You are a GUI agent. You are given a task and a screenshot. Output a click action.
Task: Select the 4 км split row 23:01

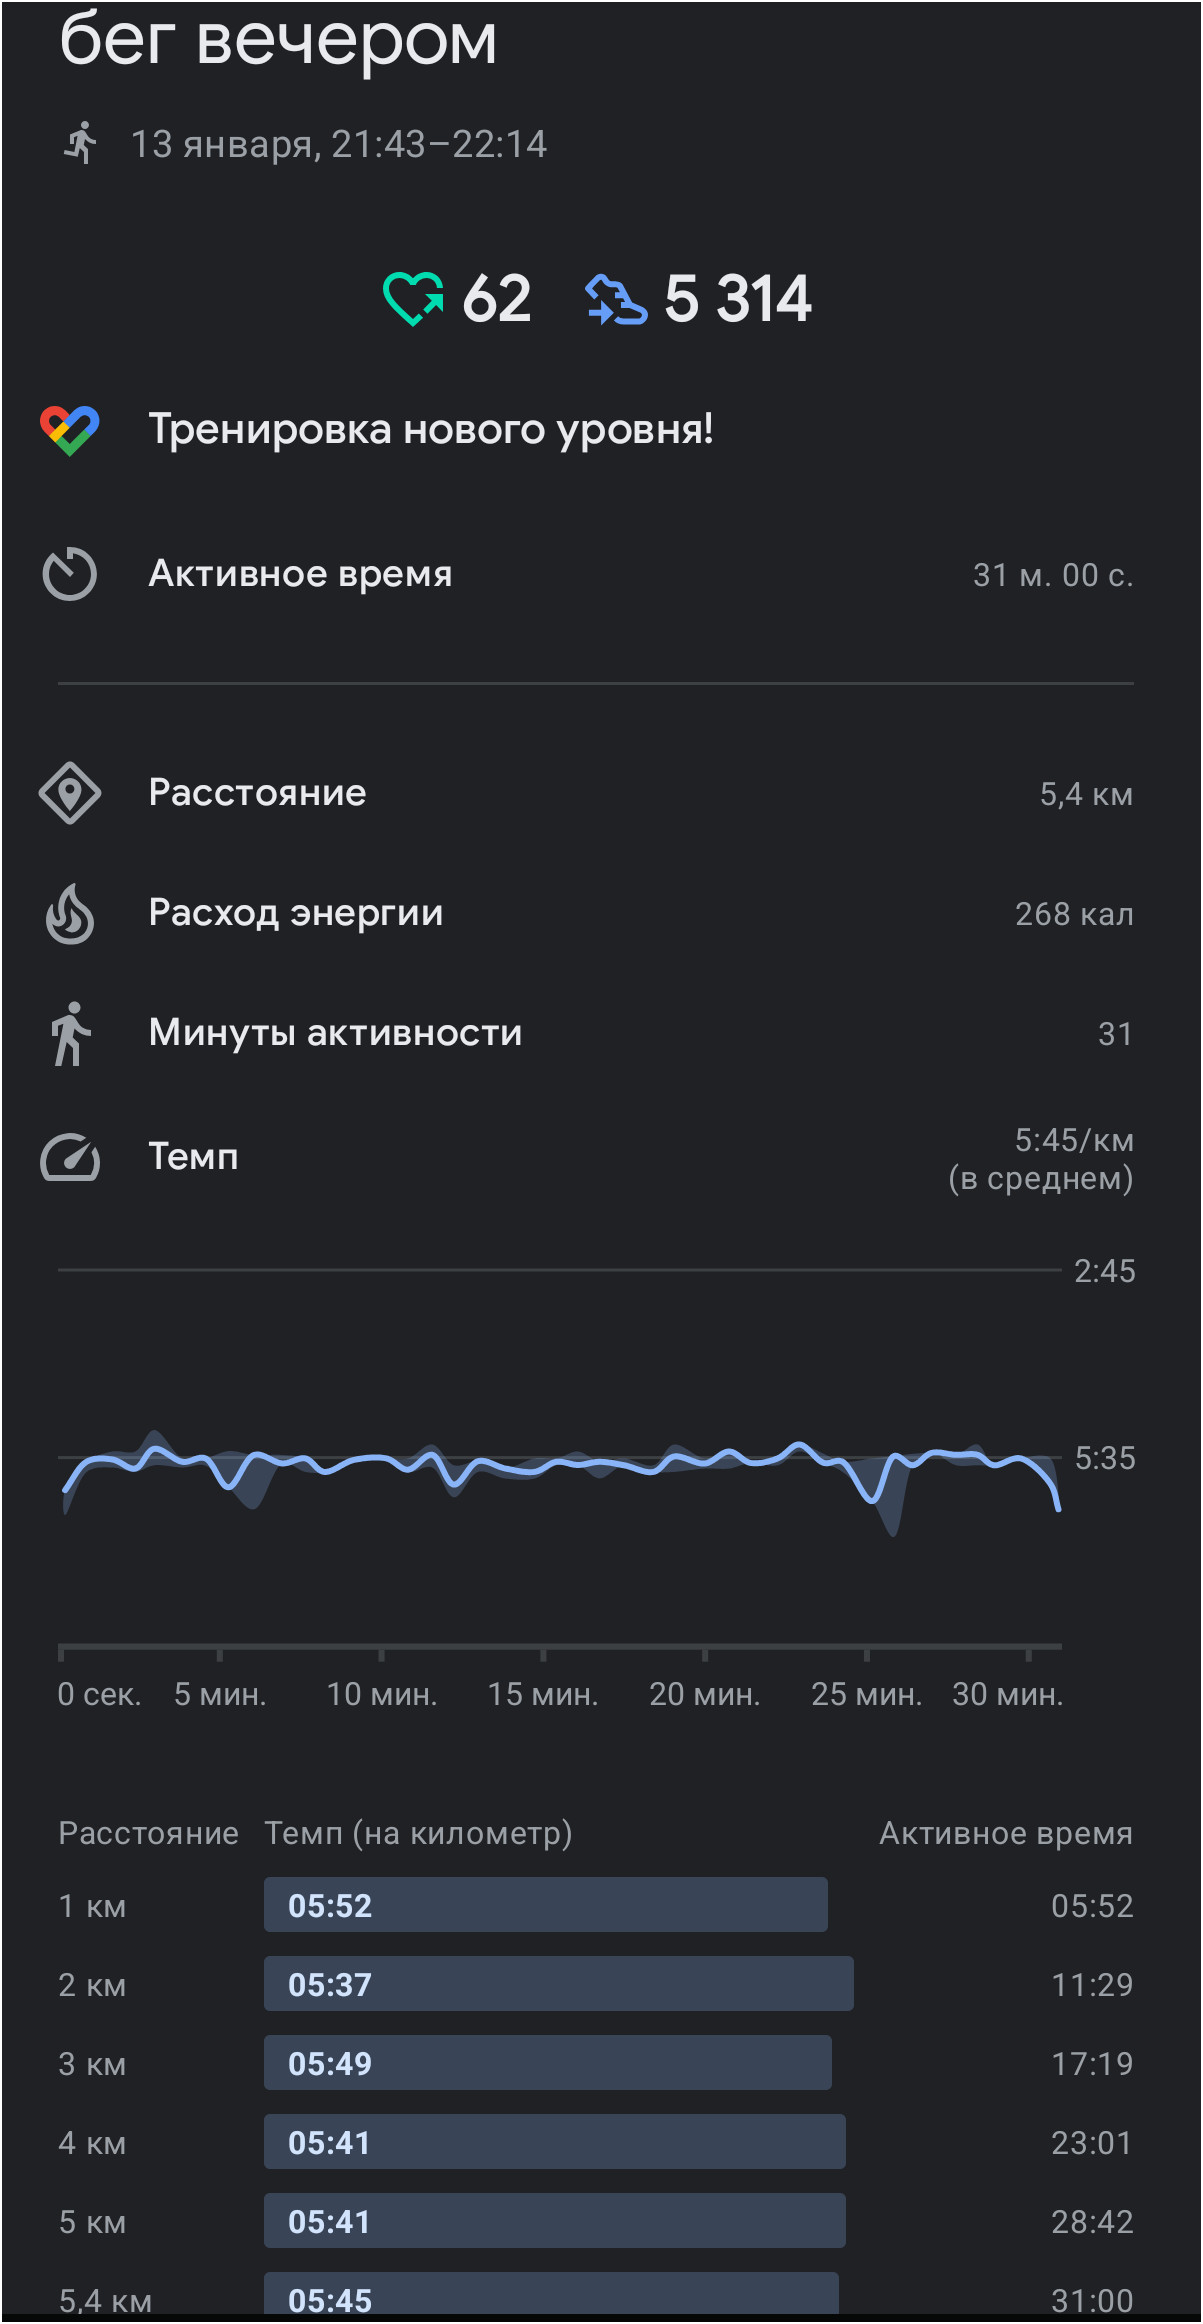596,2142
